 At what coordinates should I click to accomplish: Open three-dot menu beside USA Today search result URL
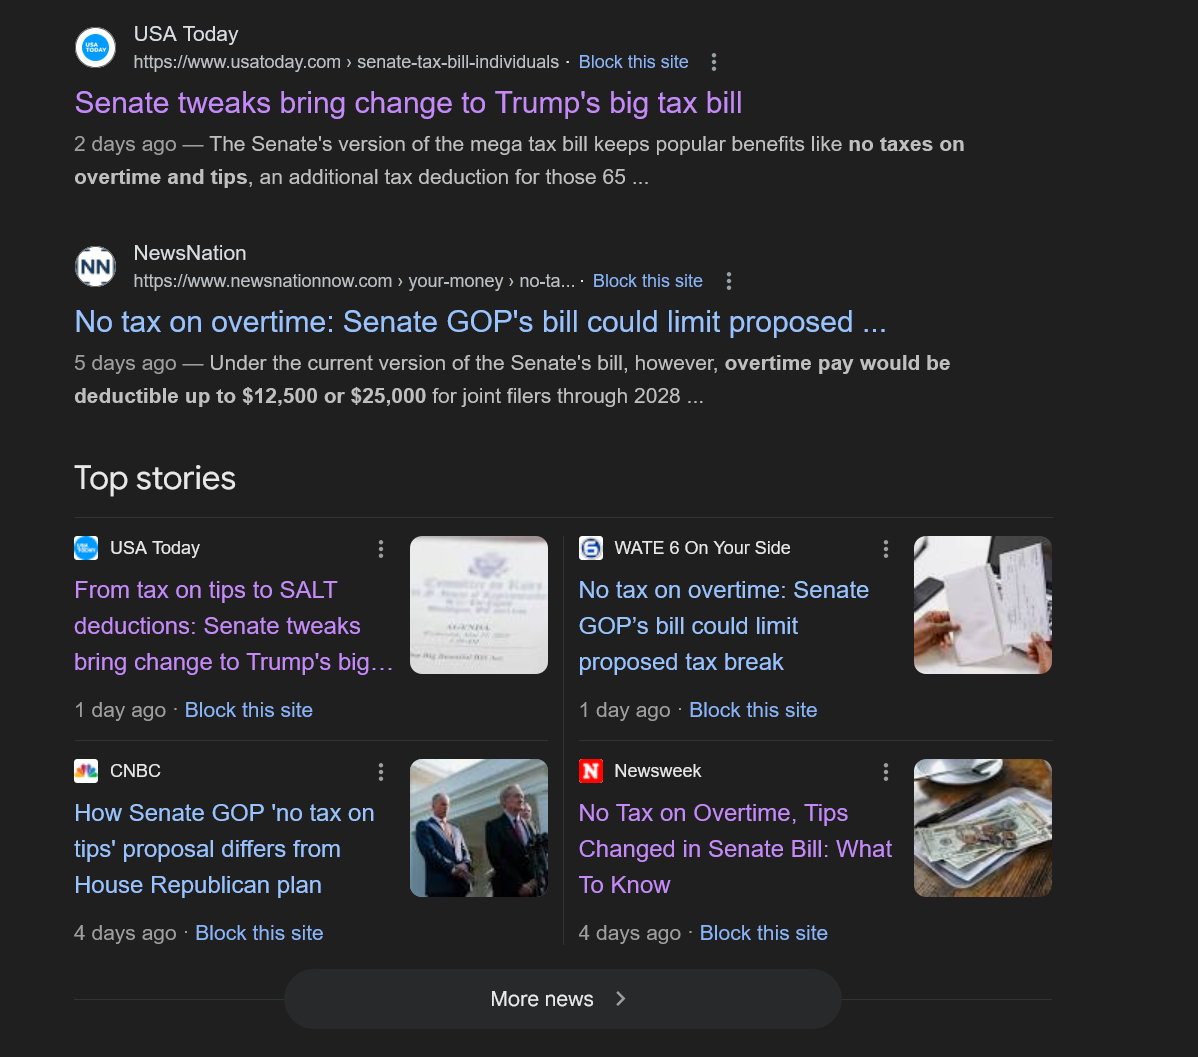tap(714, 62)
